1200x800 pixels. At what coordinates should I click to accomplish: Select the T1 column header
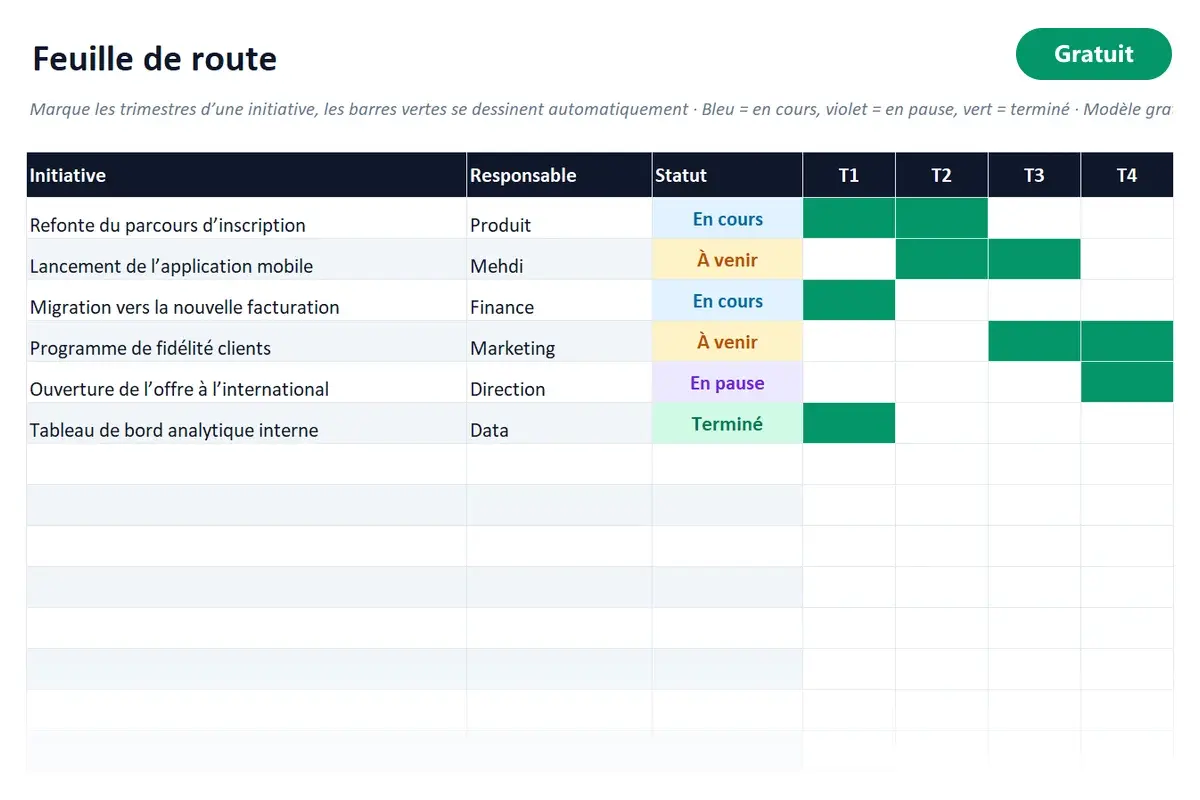849,175
